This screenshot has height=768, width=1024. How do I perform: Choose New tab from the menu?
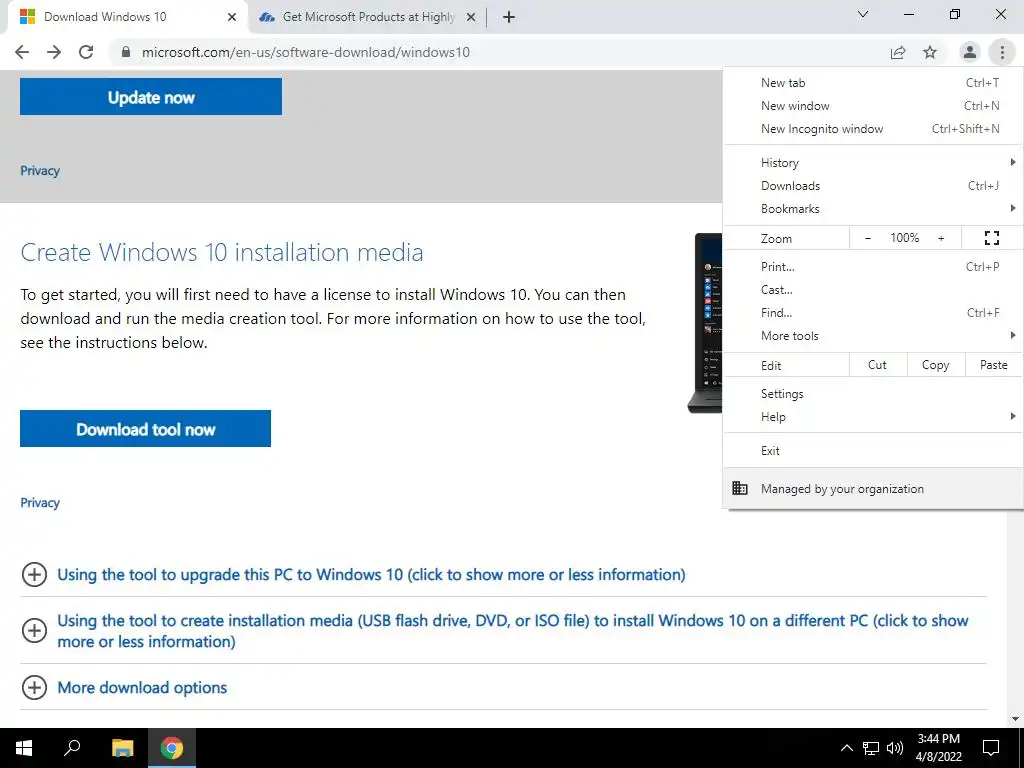click(x=873, y=83)
